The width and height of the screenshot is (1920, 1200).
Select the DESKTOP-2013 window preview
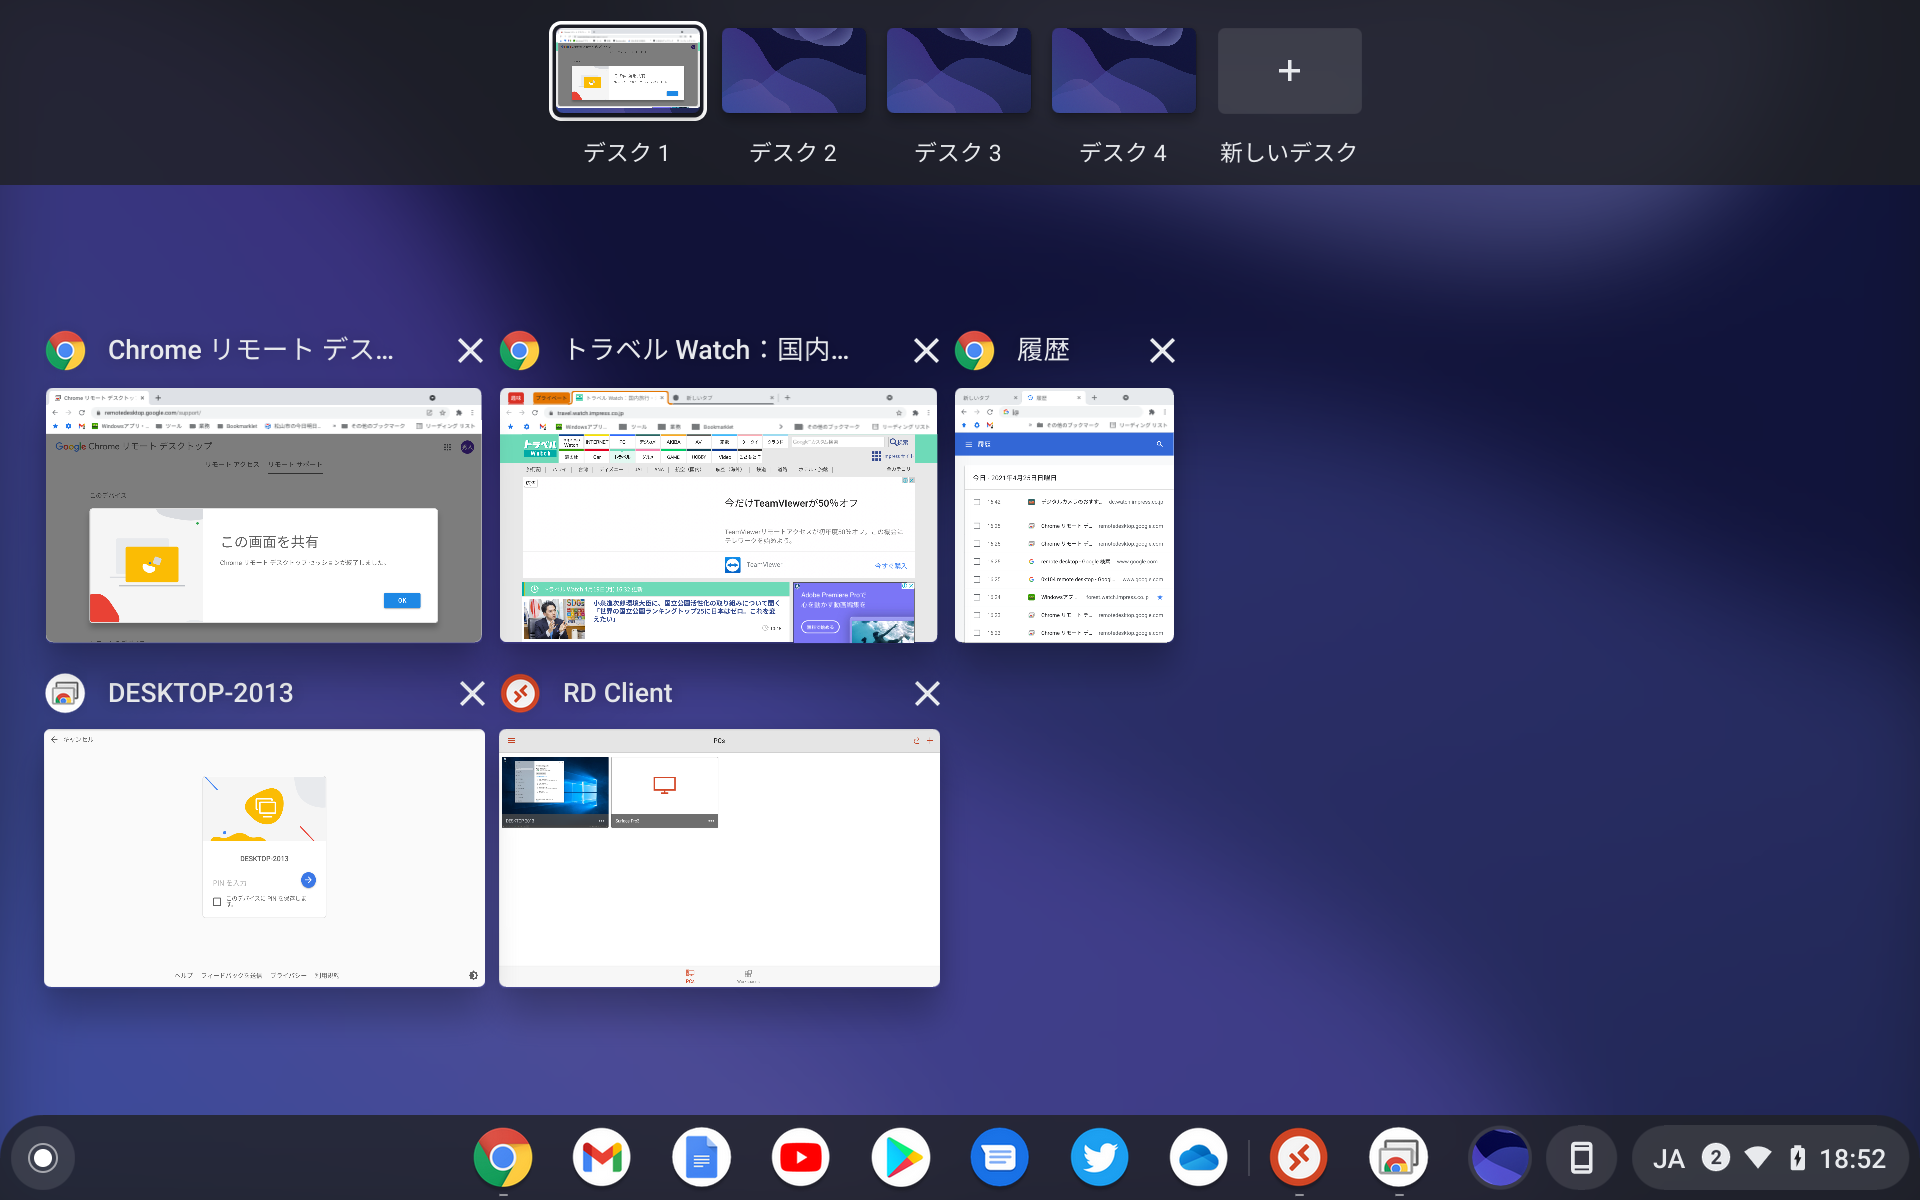tap(264, 858)
